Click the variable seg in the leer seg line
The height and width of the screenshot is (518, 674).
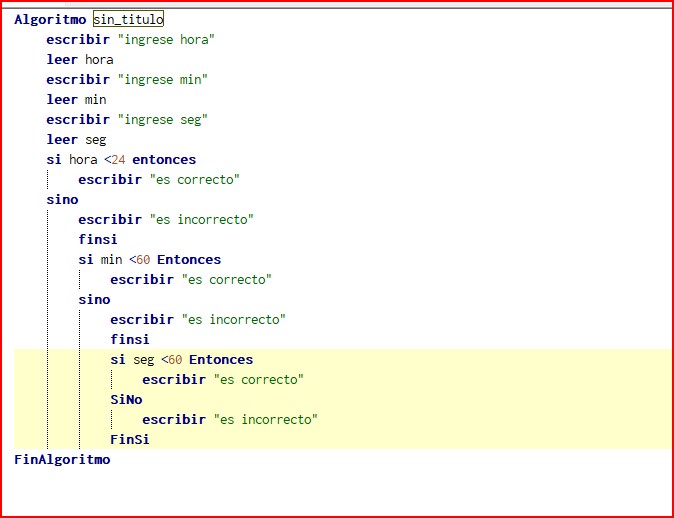[94, 139]
